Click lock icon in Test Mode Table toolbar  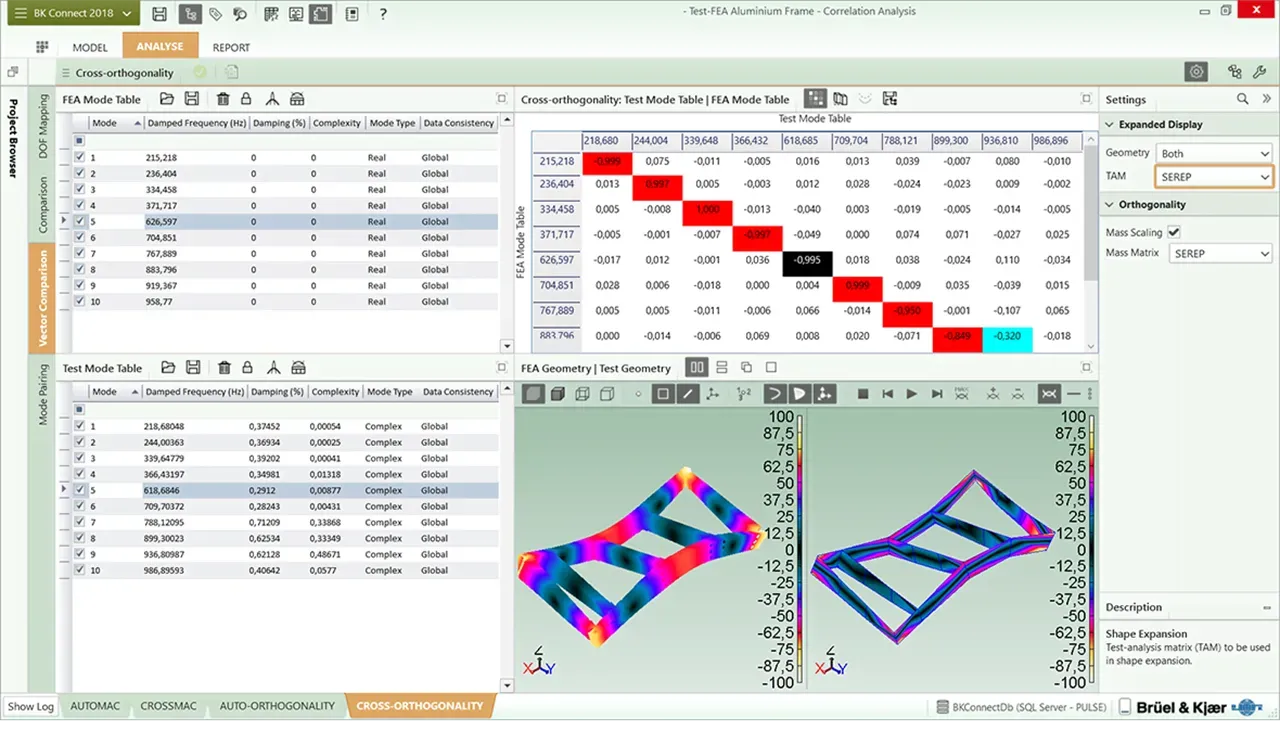[x=246, y=368]
